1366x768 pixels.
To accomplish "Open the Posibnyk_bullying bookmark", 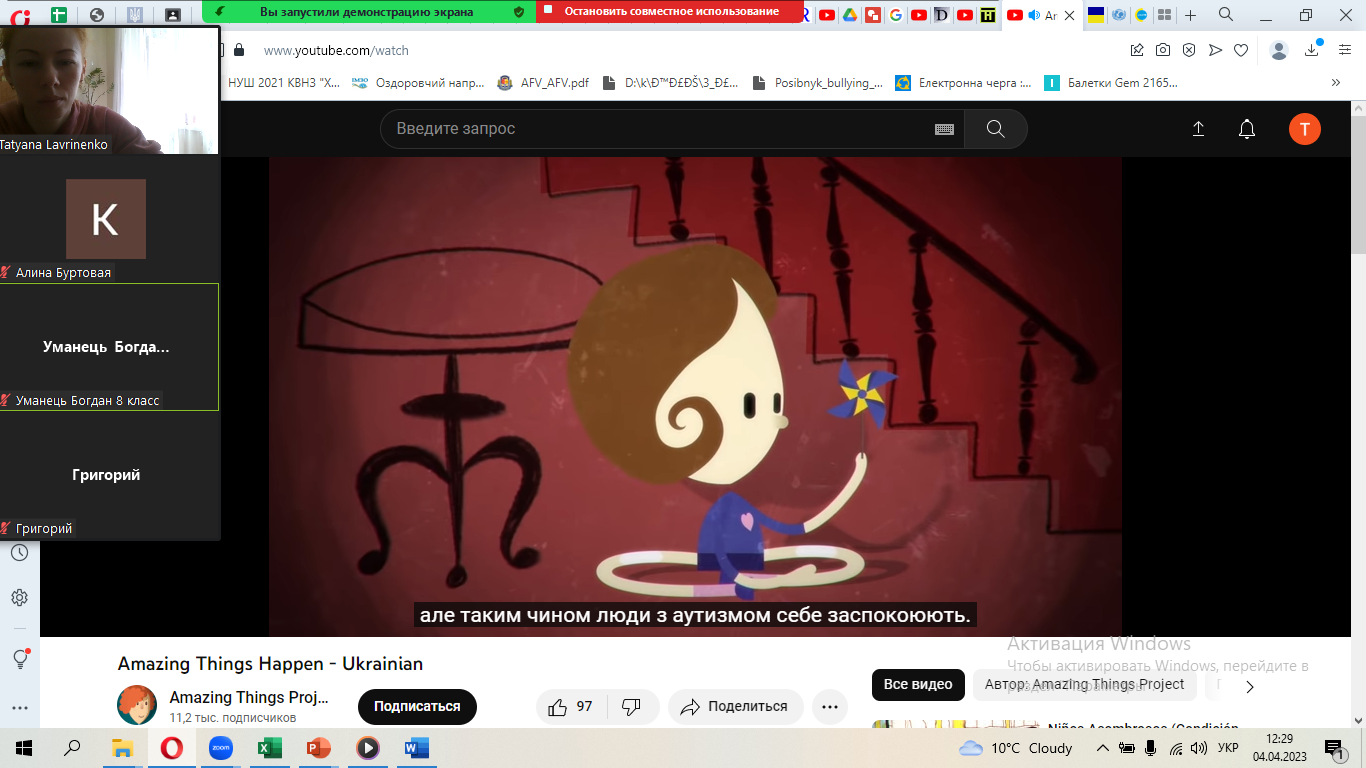I will (817, 83).
